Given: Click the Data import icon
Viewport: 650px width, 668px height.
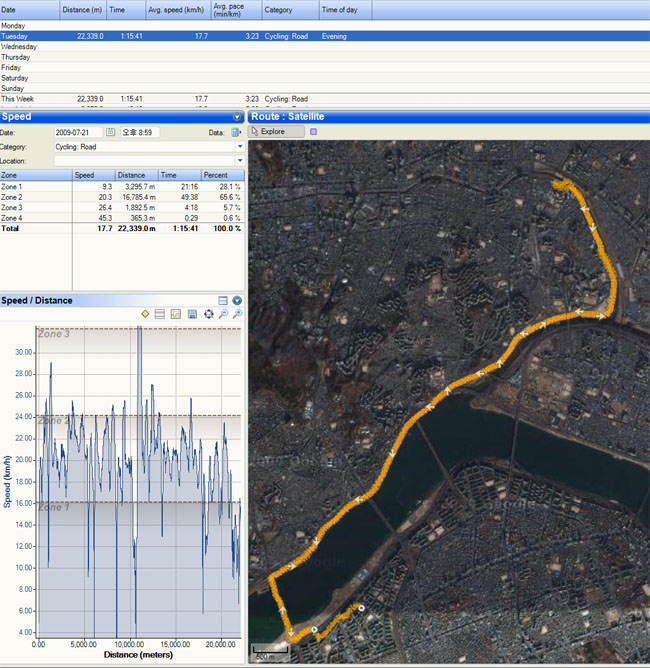Looking at the screenshot, I should coord(236,132).
